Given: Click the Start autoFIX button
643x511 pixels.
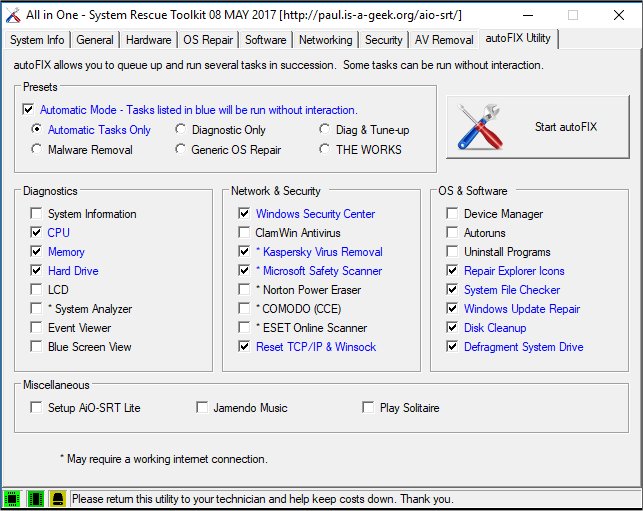Looking at the screenshot, I should click(x=536, y=127).
